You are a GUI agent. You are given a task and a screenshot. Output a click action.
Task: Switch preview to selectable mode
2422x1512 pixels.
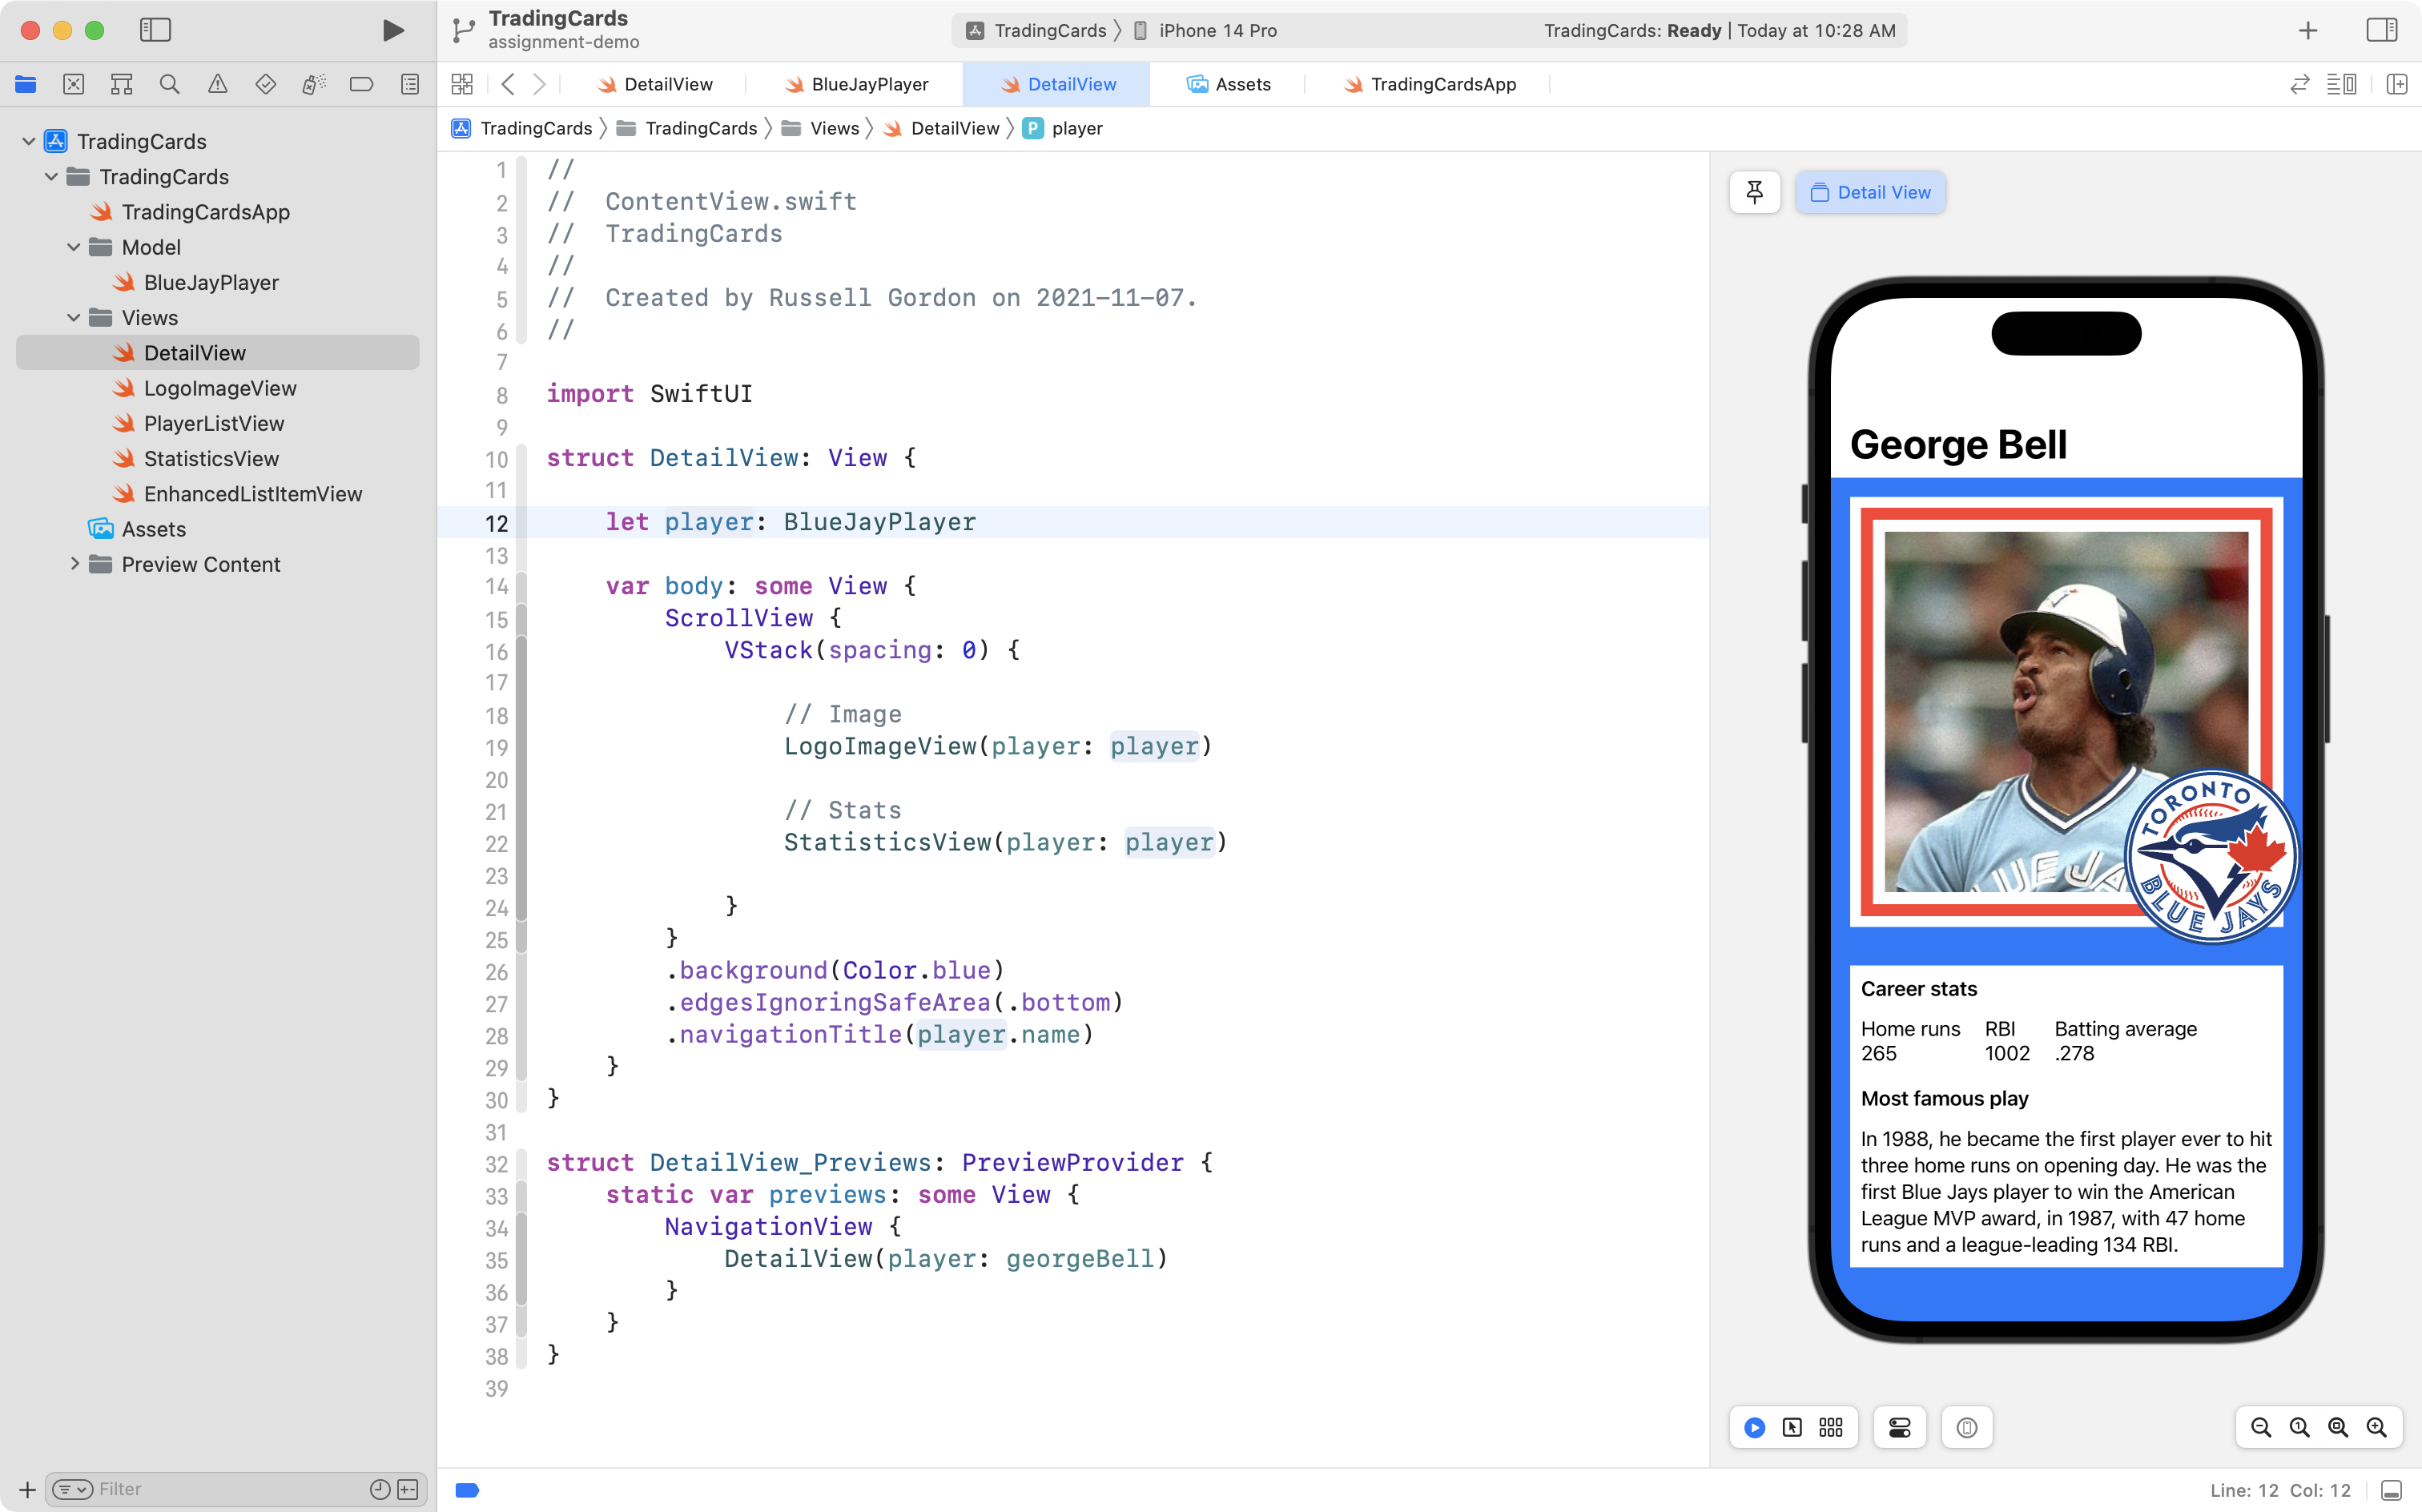coord(1792,1427)
